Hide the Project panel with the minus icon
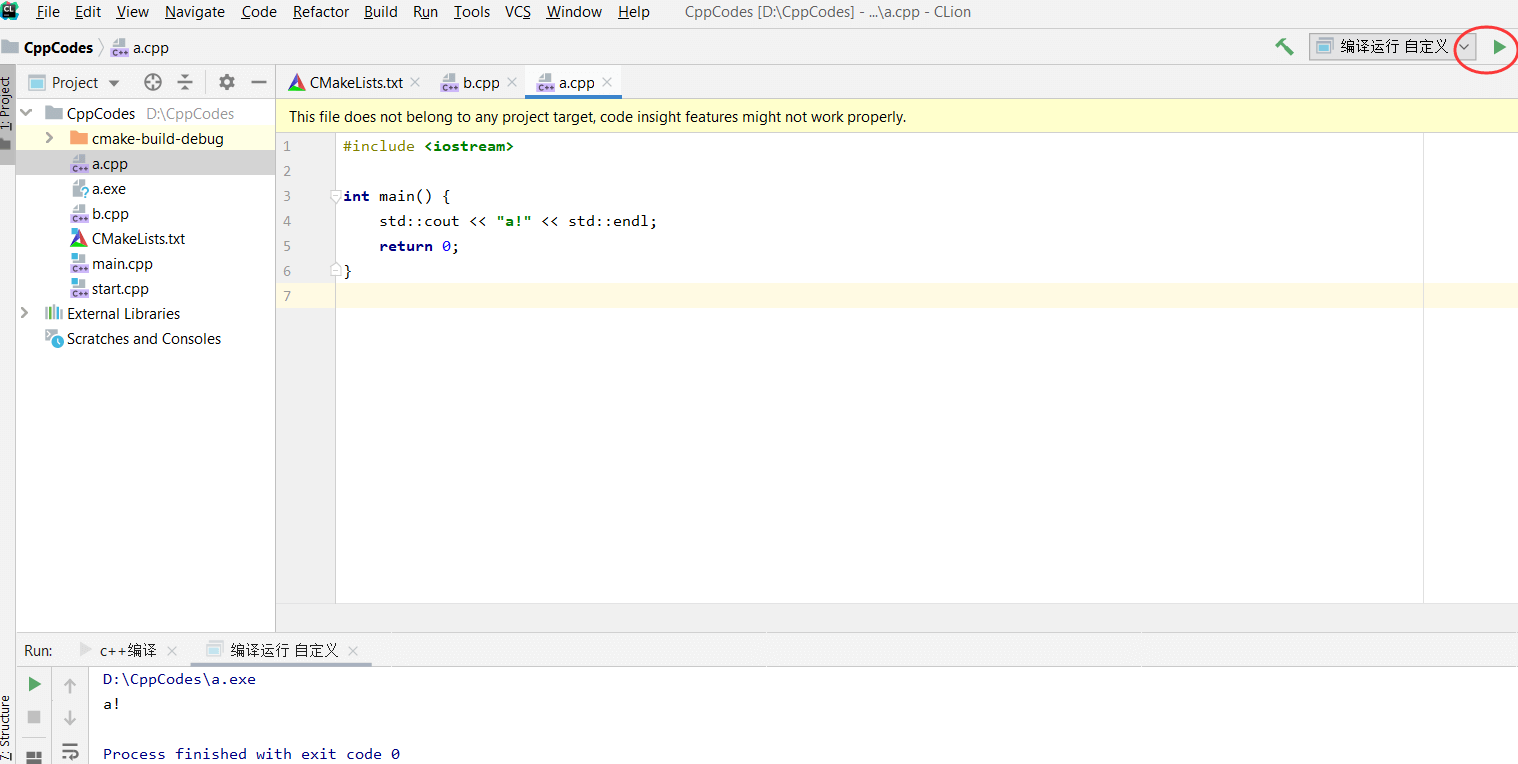The image size is (1518, 764). pos(259,83)
